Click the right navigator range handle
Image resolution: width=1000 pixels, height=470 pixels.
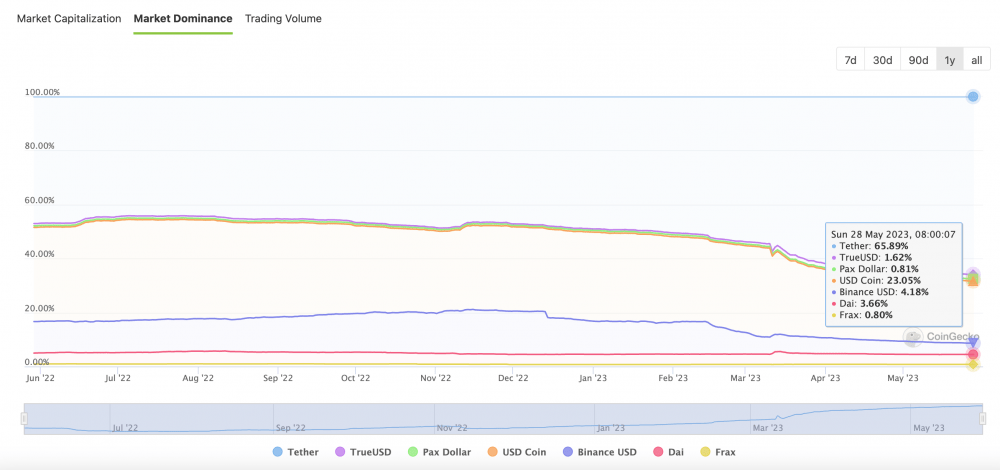point(982,420)
